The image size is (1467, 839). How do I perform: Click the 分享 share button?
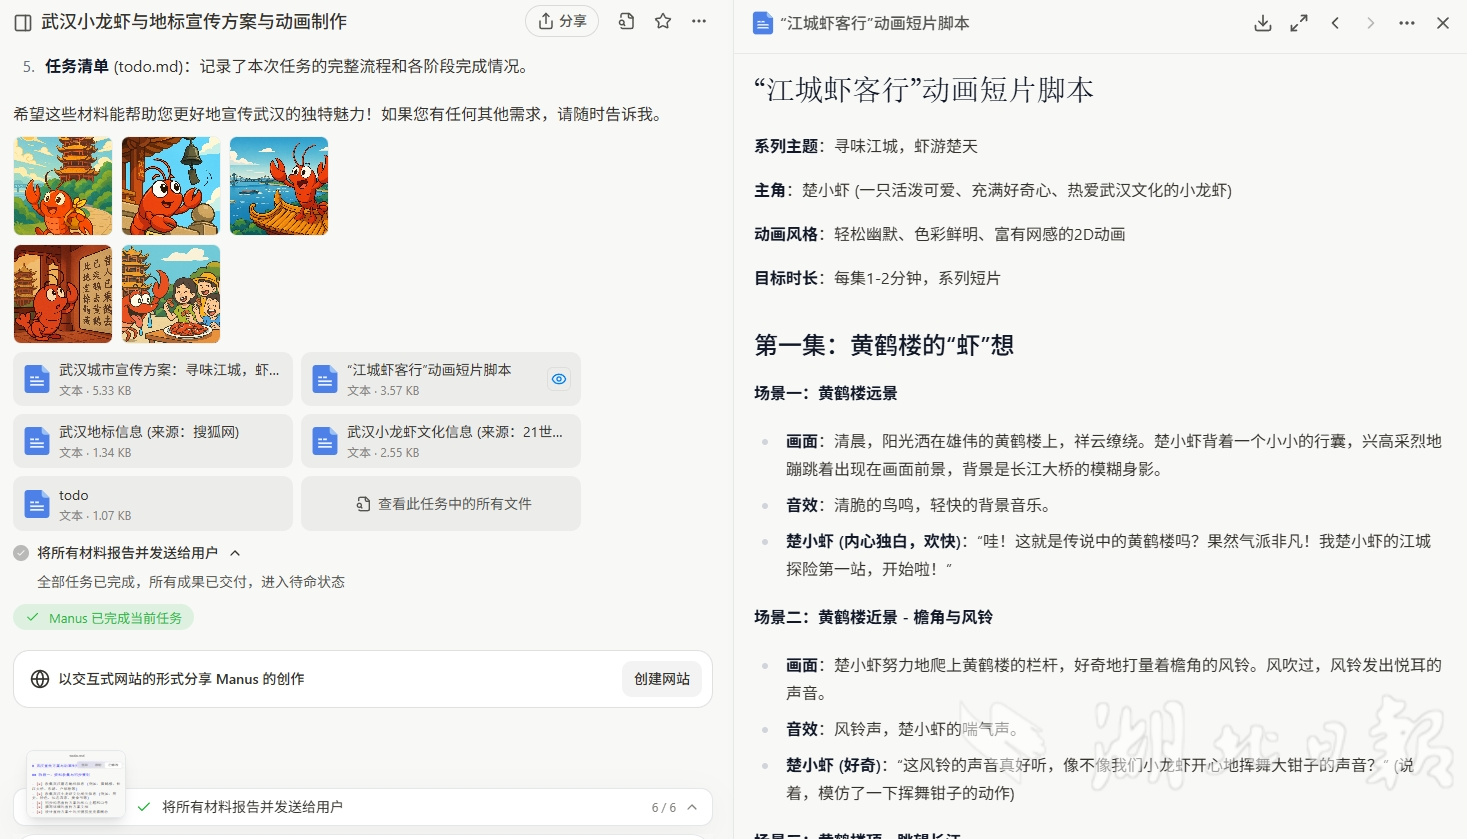pyautogui.click(x=562, y=21)
